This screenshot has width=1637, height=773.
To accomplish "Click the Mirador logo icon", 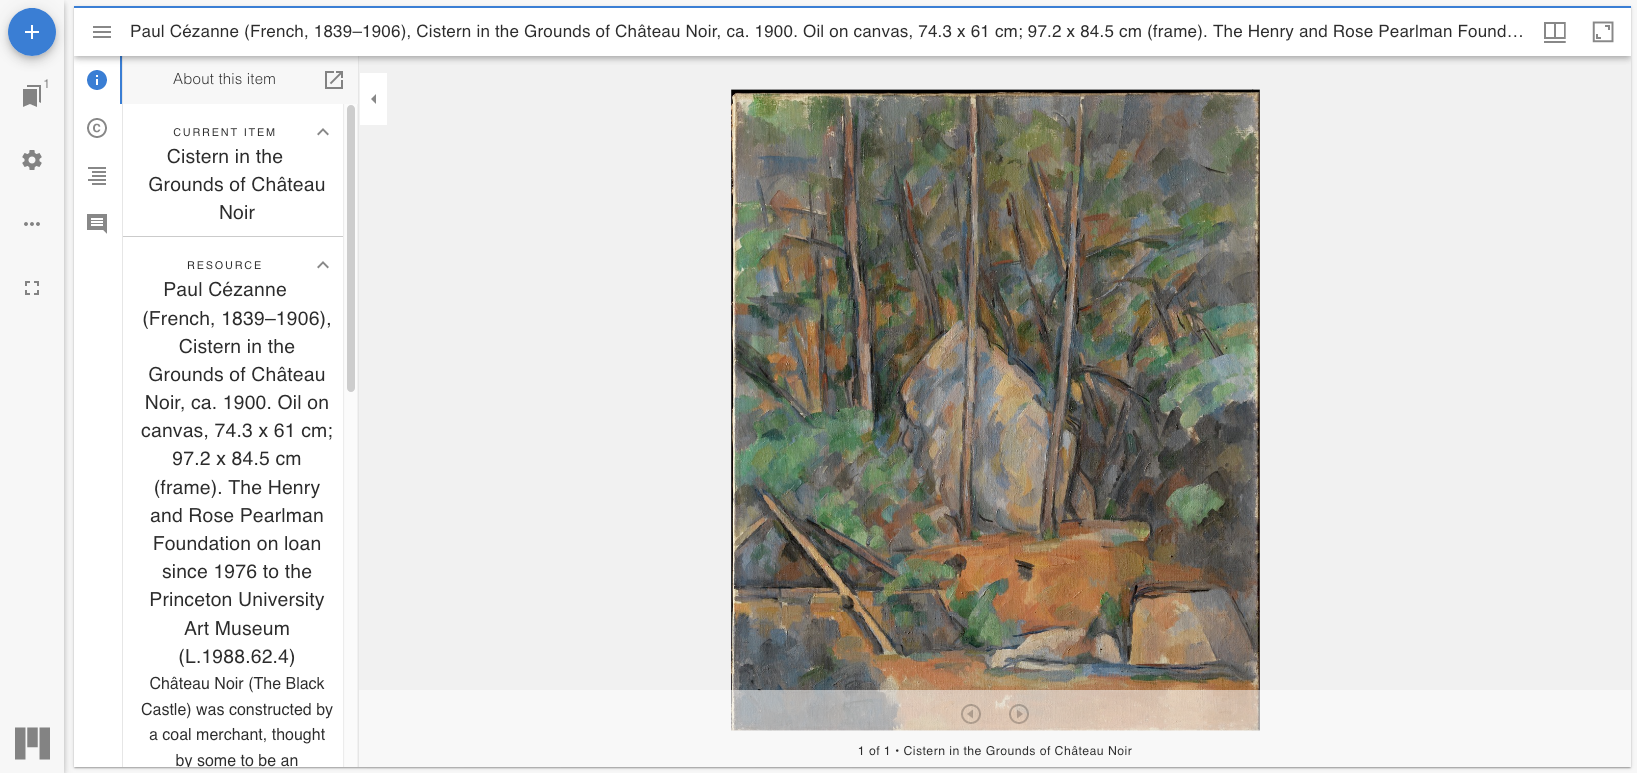I will coord(33,743).
